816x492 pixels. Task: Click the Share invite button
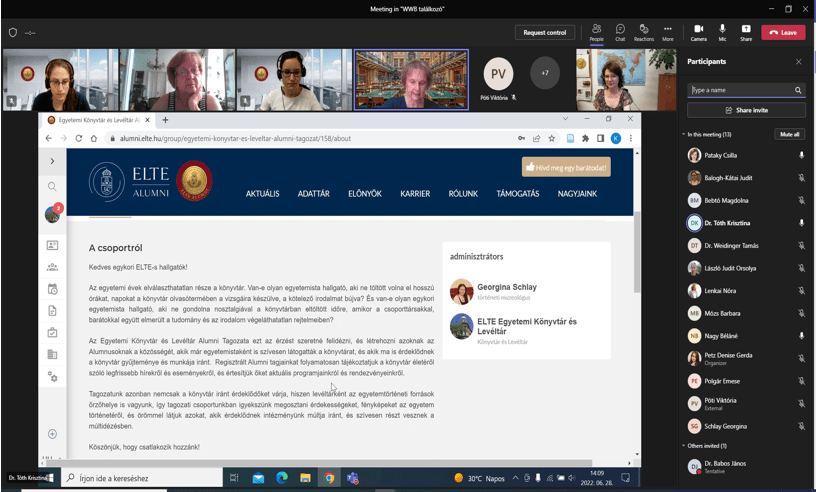(x=746, y=110)
